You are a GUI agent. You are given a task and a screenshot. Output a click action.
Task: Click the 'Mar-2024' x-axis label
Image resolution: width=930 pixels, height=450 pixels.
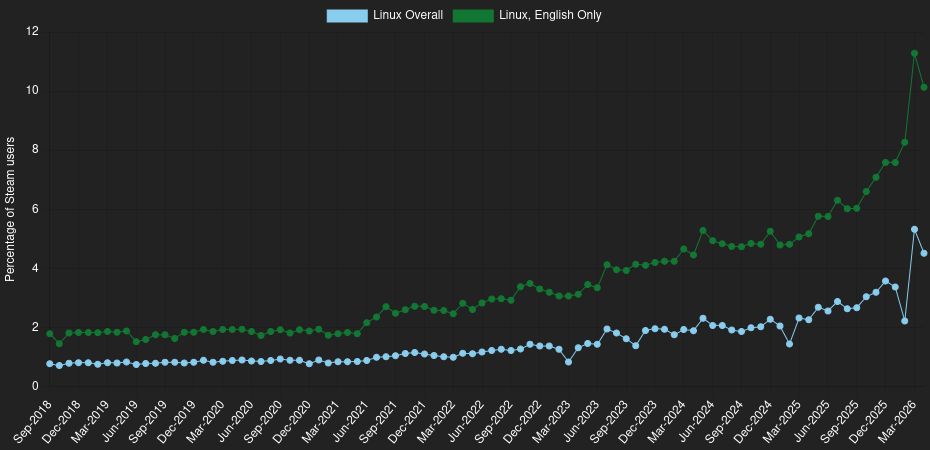pos(667,420)
